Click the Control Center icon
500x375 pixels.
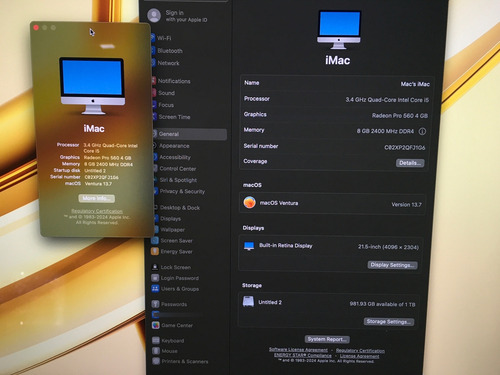155,168
